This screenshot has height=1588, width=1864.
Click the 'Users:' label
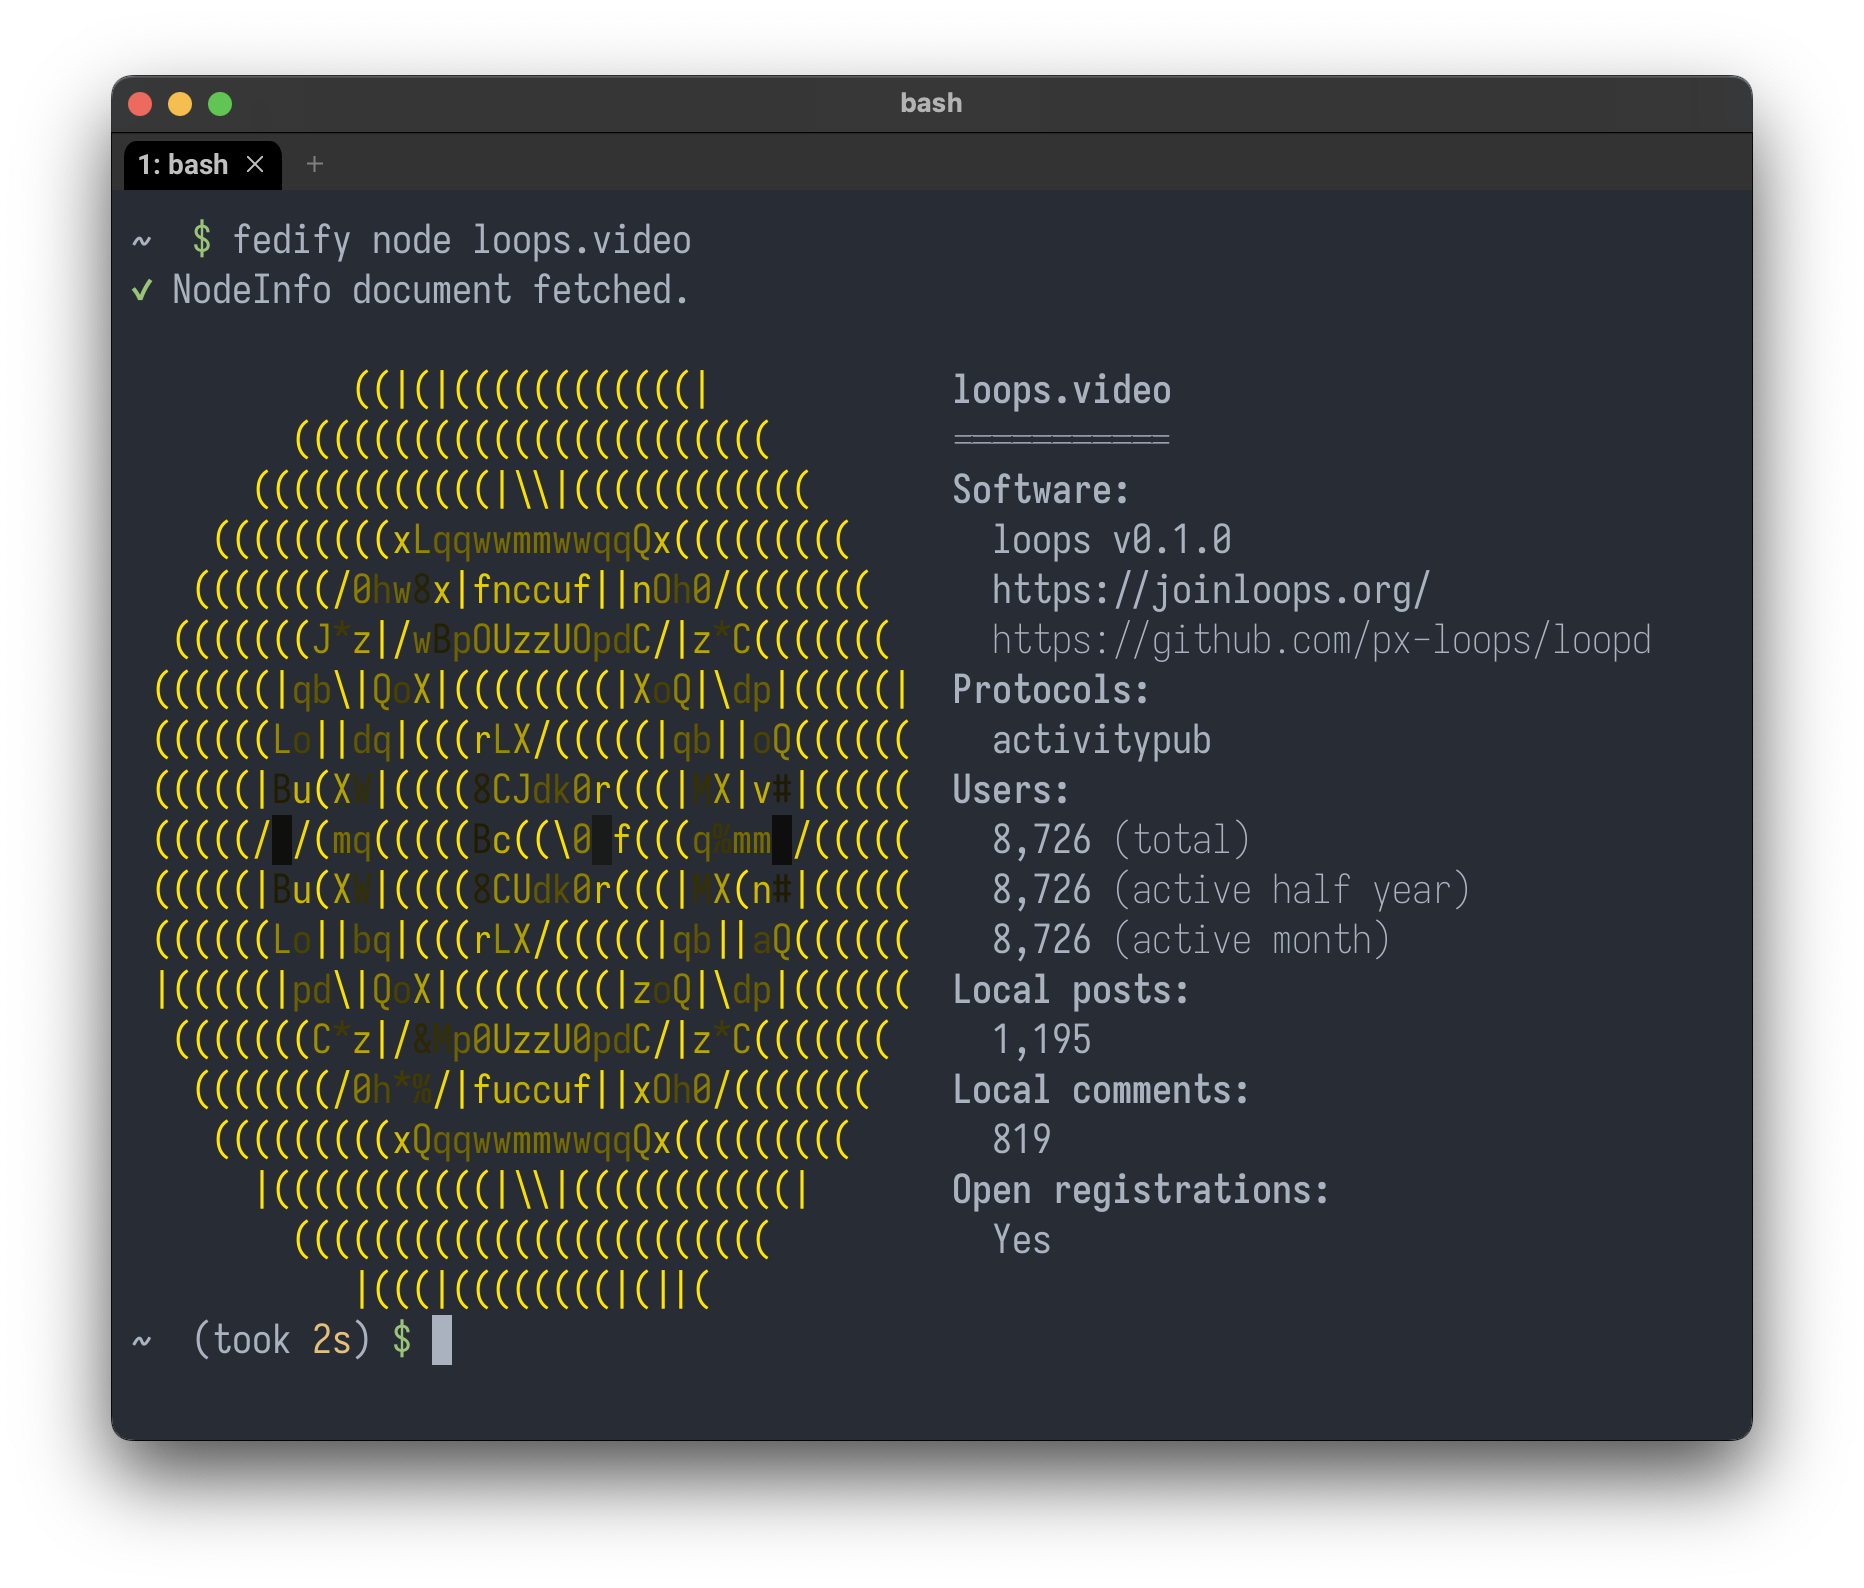[1011, 791]
